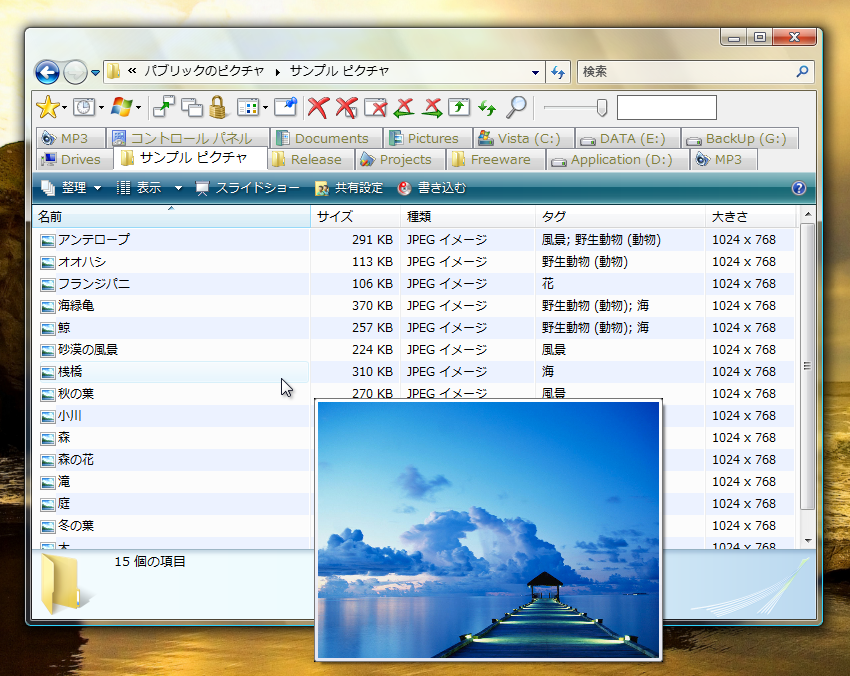Click the pier image preview thumbnail
850x676 pixels.
(x=488, y=530)
